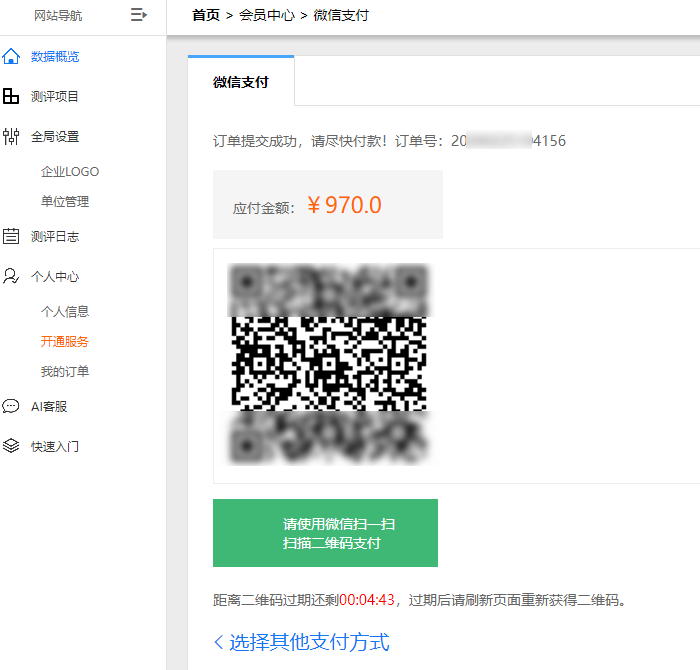Open 数据概览 in the sidebar
Screen dimensions: 700x670
point(55,57)
